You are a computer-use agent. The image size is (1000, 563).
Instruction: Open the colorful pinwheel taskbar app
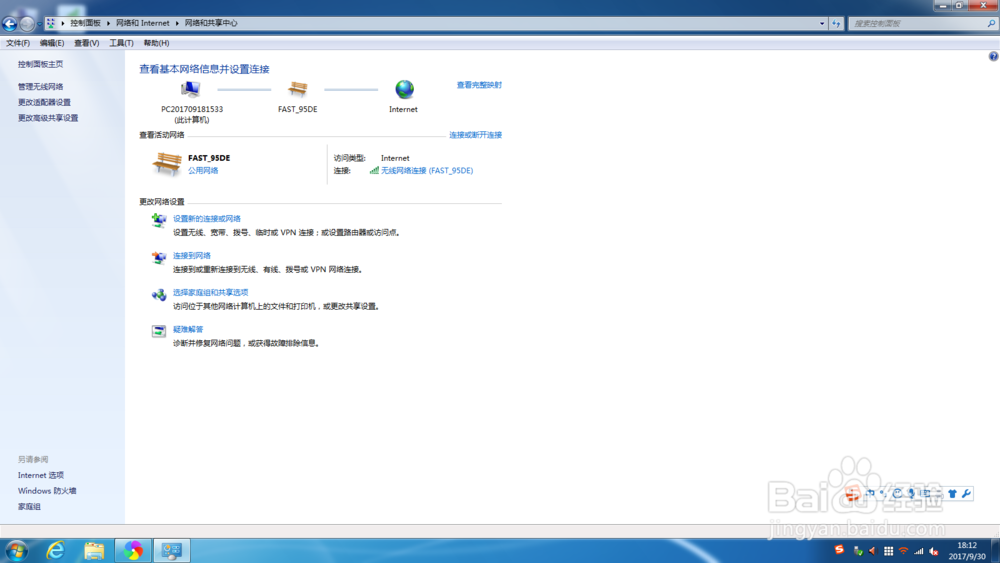[x=133, y=550]
